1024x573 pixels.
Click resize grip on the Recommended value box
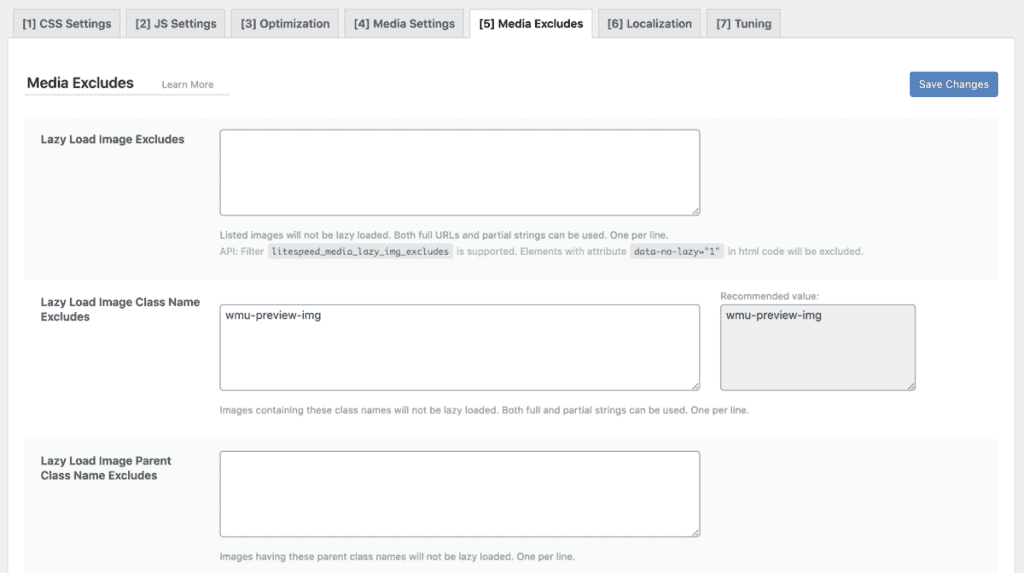pyautogui.click(x=911, y=386)
